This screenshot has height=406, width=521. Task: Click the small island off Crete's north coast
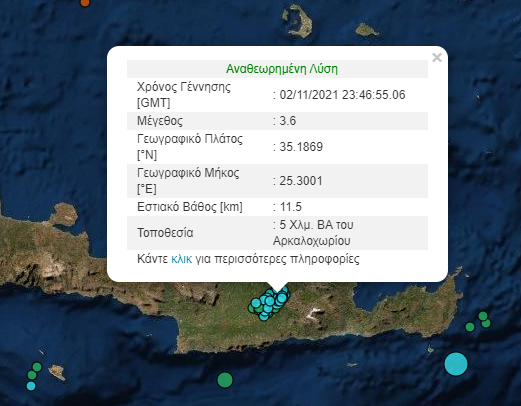click(64, 214)
